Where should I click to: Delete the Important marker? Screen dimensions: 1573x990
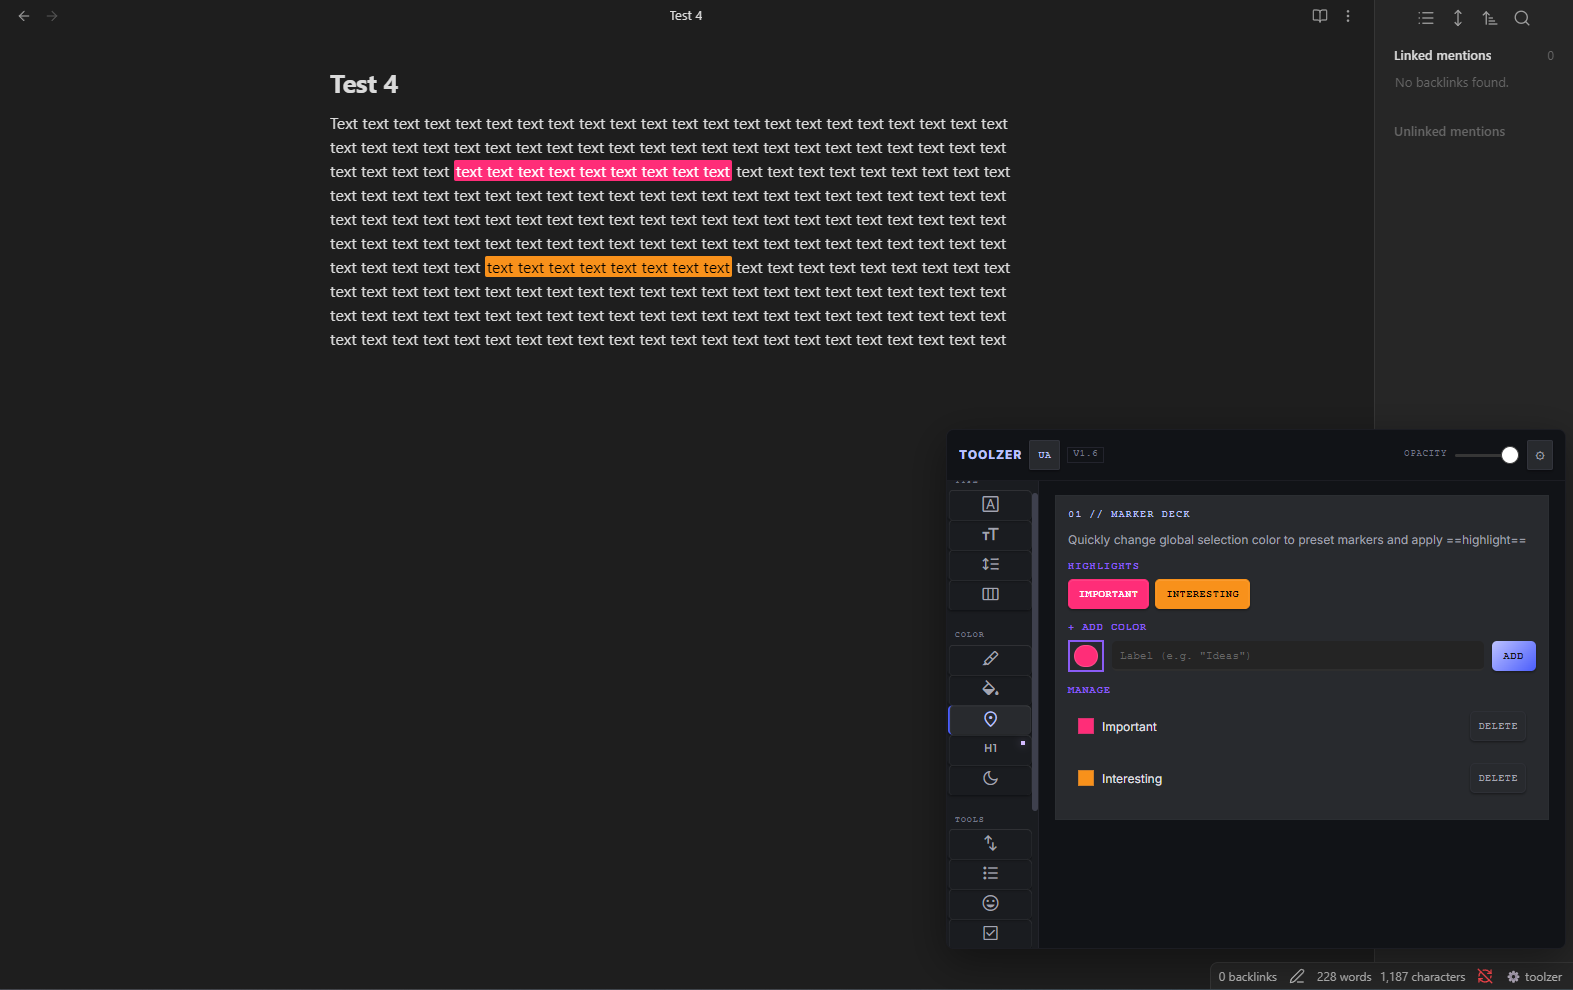click(x=1498, y=727)
